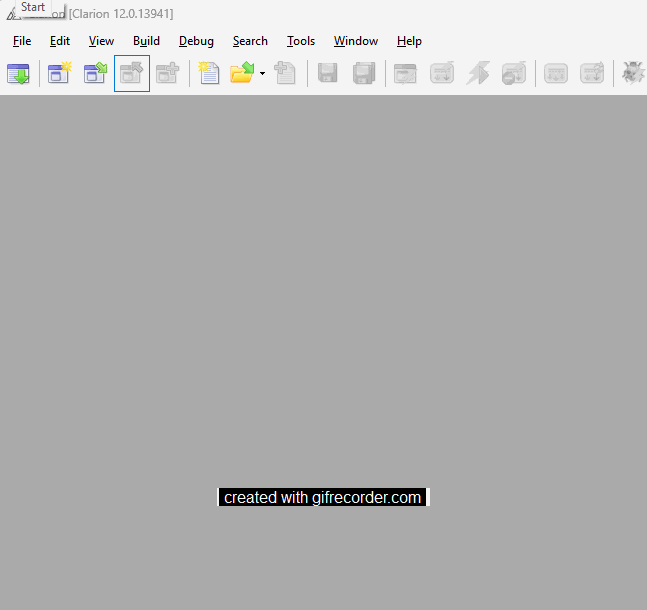The image size is (647, 610).
Task: Click the greyed bug debug icon
Action: coord(633,73)
